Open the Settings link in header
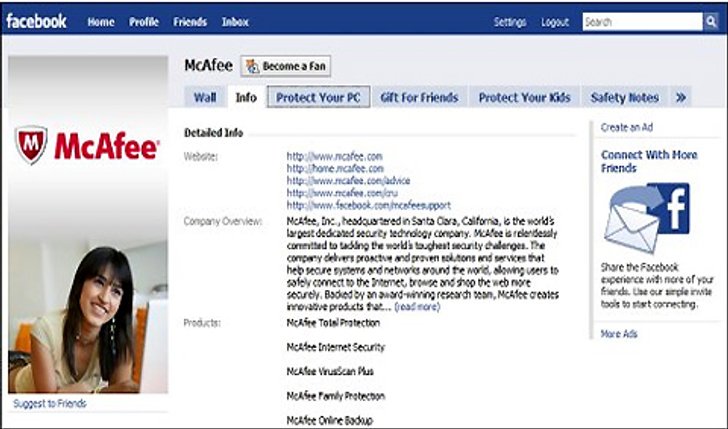The width and height of the screenshot is (728, 429). tap(510, 22)
